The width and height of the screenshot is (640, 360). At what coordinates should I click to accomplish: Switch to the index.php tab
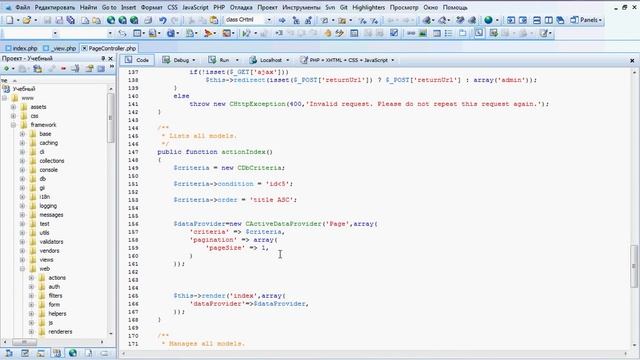click(x=21, y=48)
